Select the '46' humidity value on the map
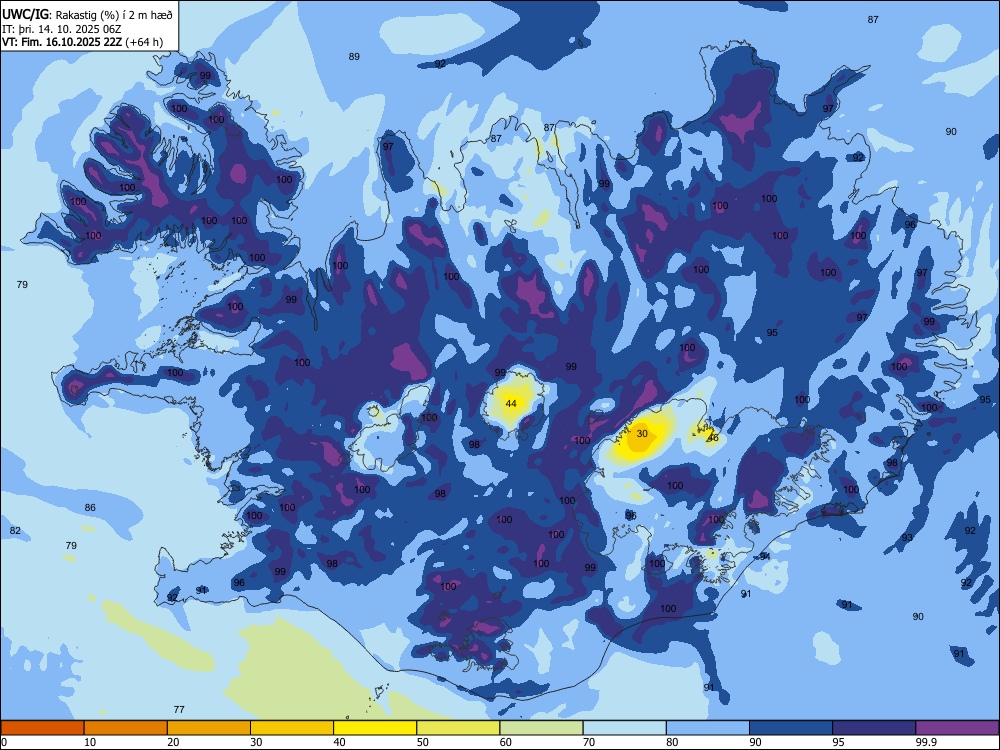The image size is (1000, 750). 713,438
